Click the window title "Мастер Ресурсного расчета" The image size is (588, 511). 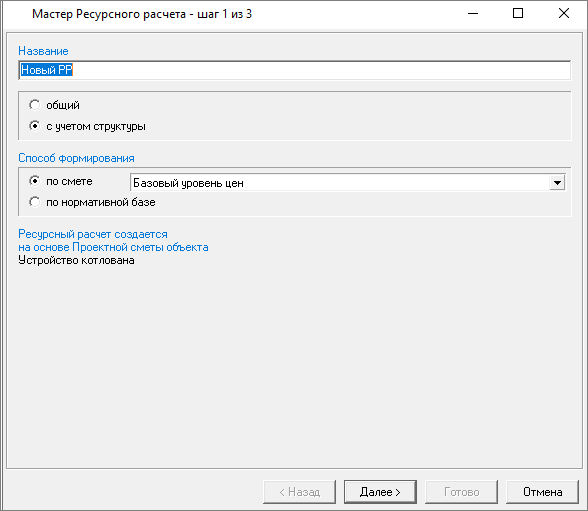(x=109, y=14)
